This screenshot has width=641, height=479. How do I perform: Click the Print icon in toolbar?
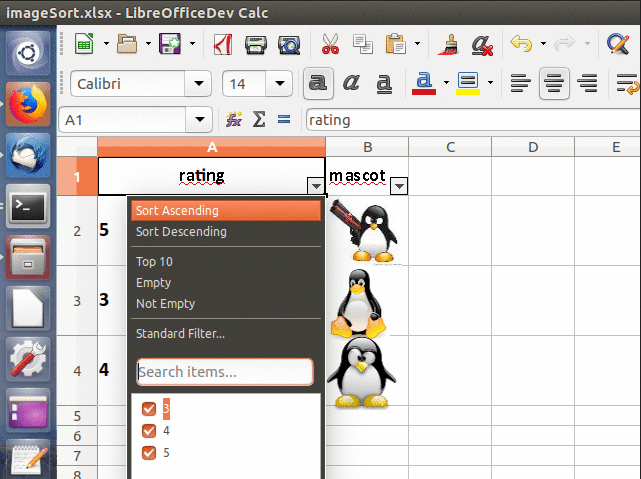[x=256, y=44]
